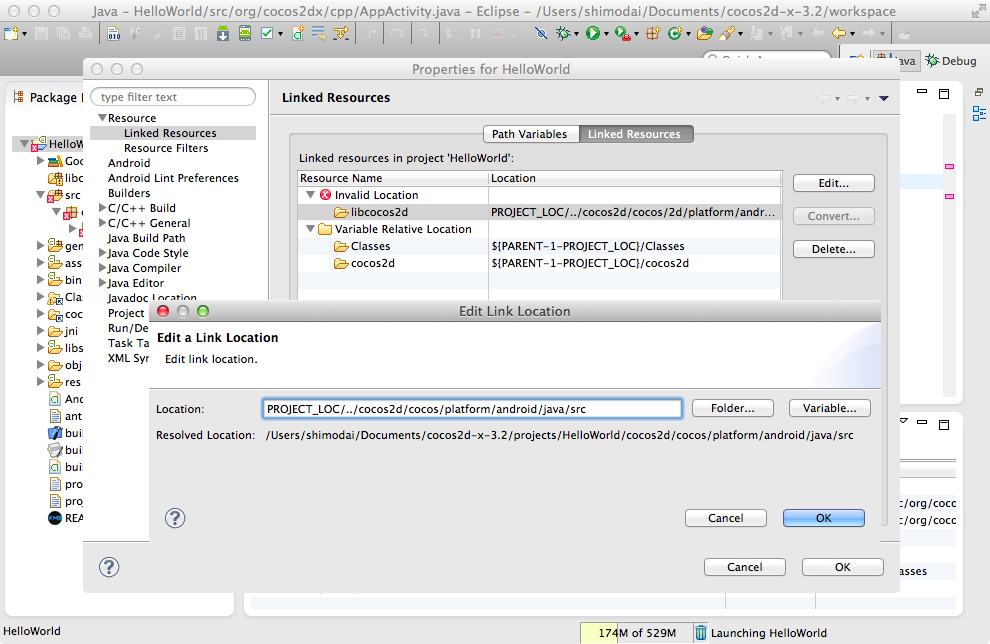This screenshot has height=644, width=990.
Task: Click the libcocos2d folder icon in table
Action: pyautogui.click(x=342, y=212)
